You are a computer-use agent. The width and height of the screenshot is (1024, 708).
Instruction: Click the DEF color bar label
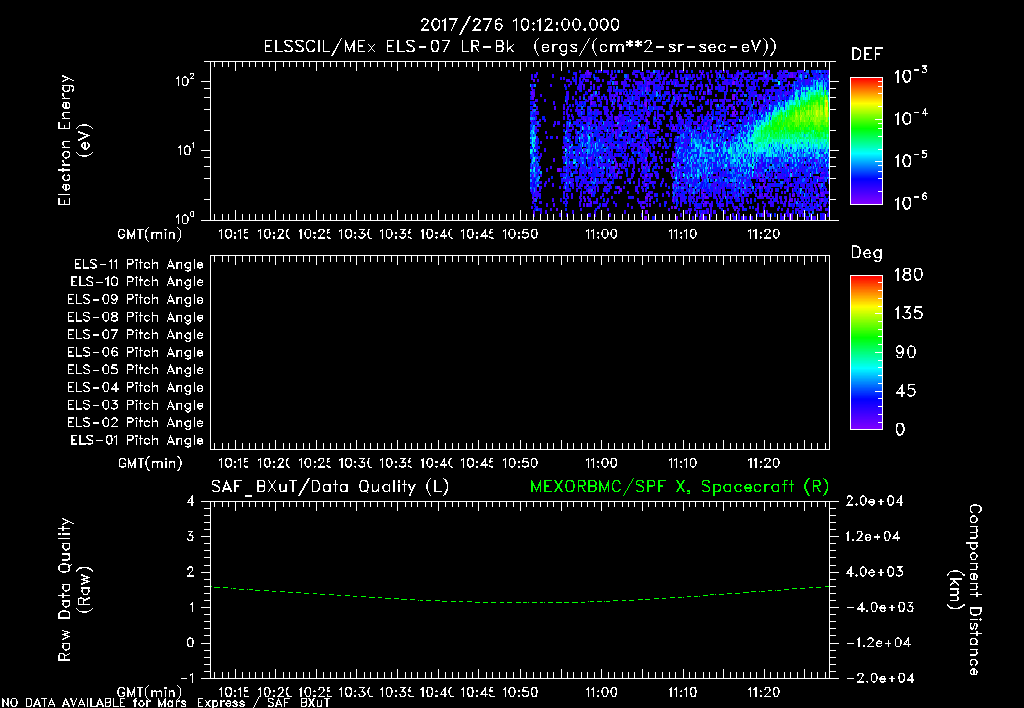coord(866,54)
